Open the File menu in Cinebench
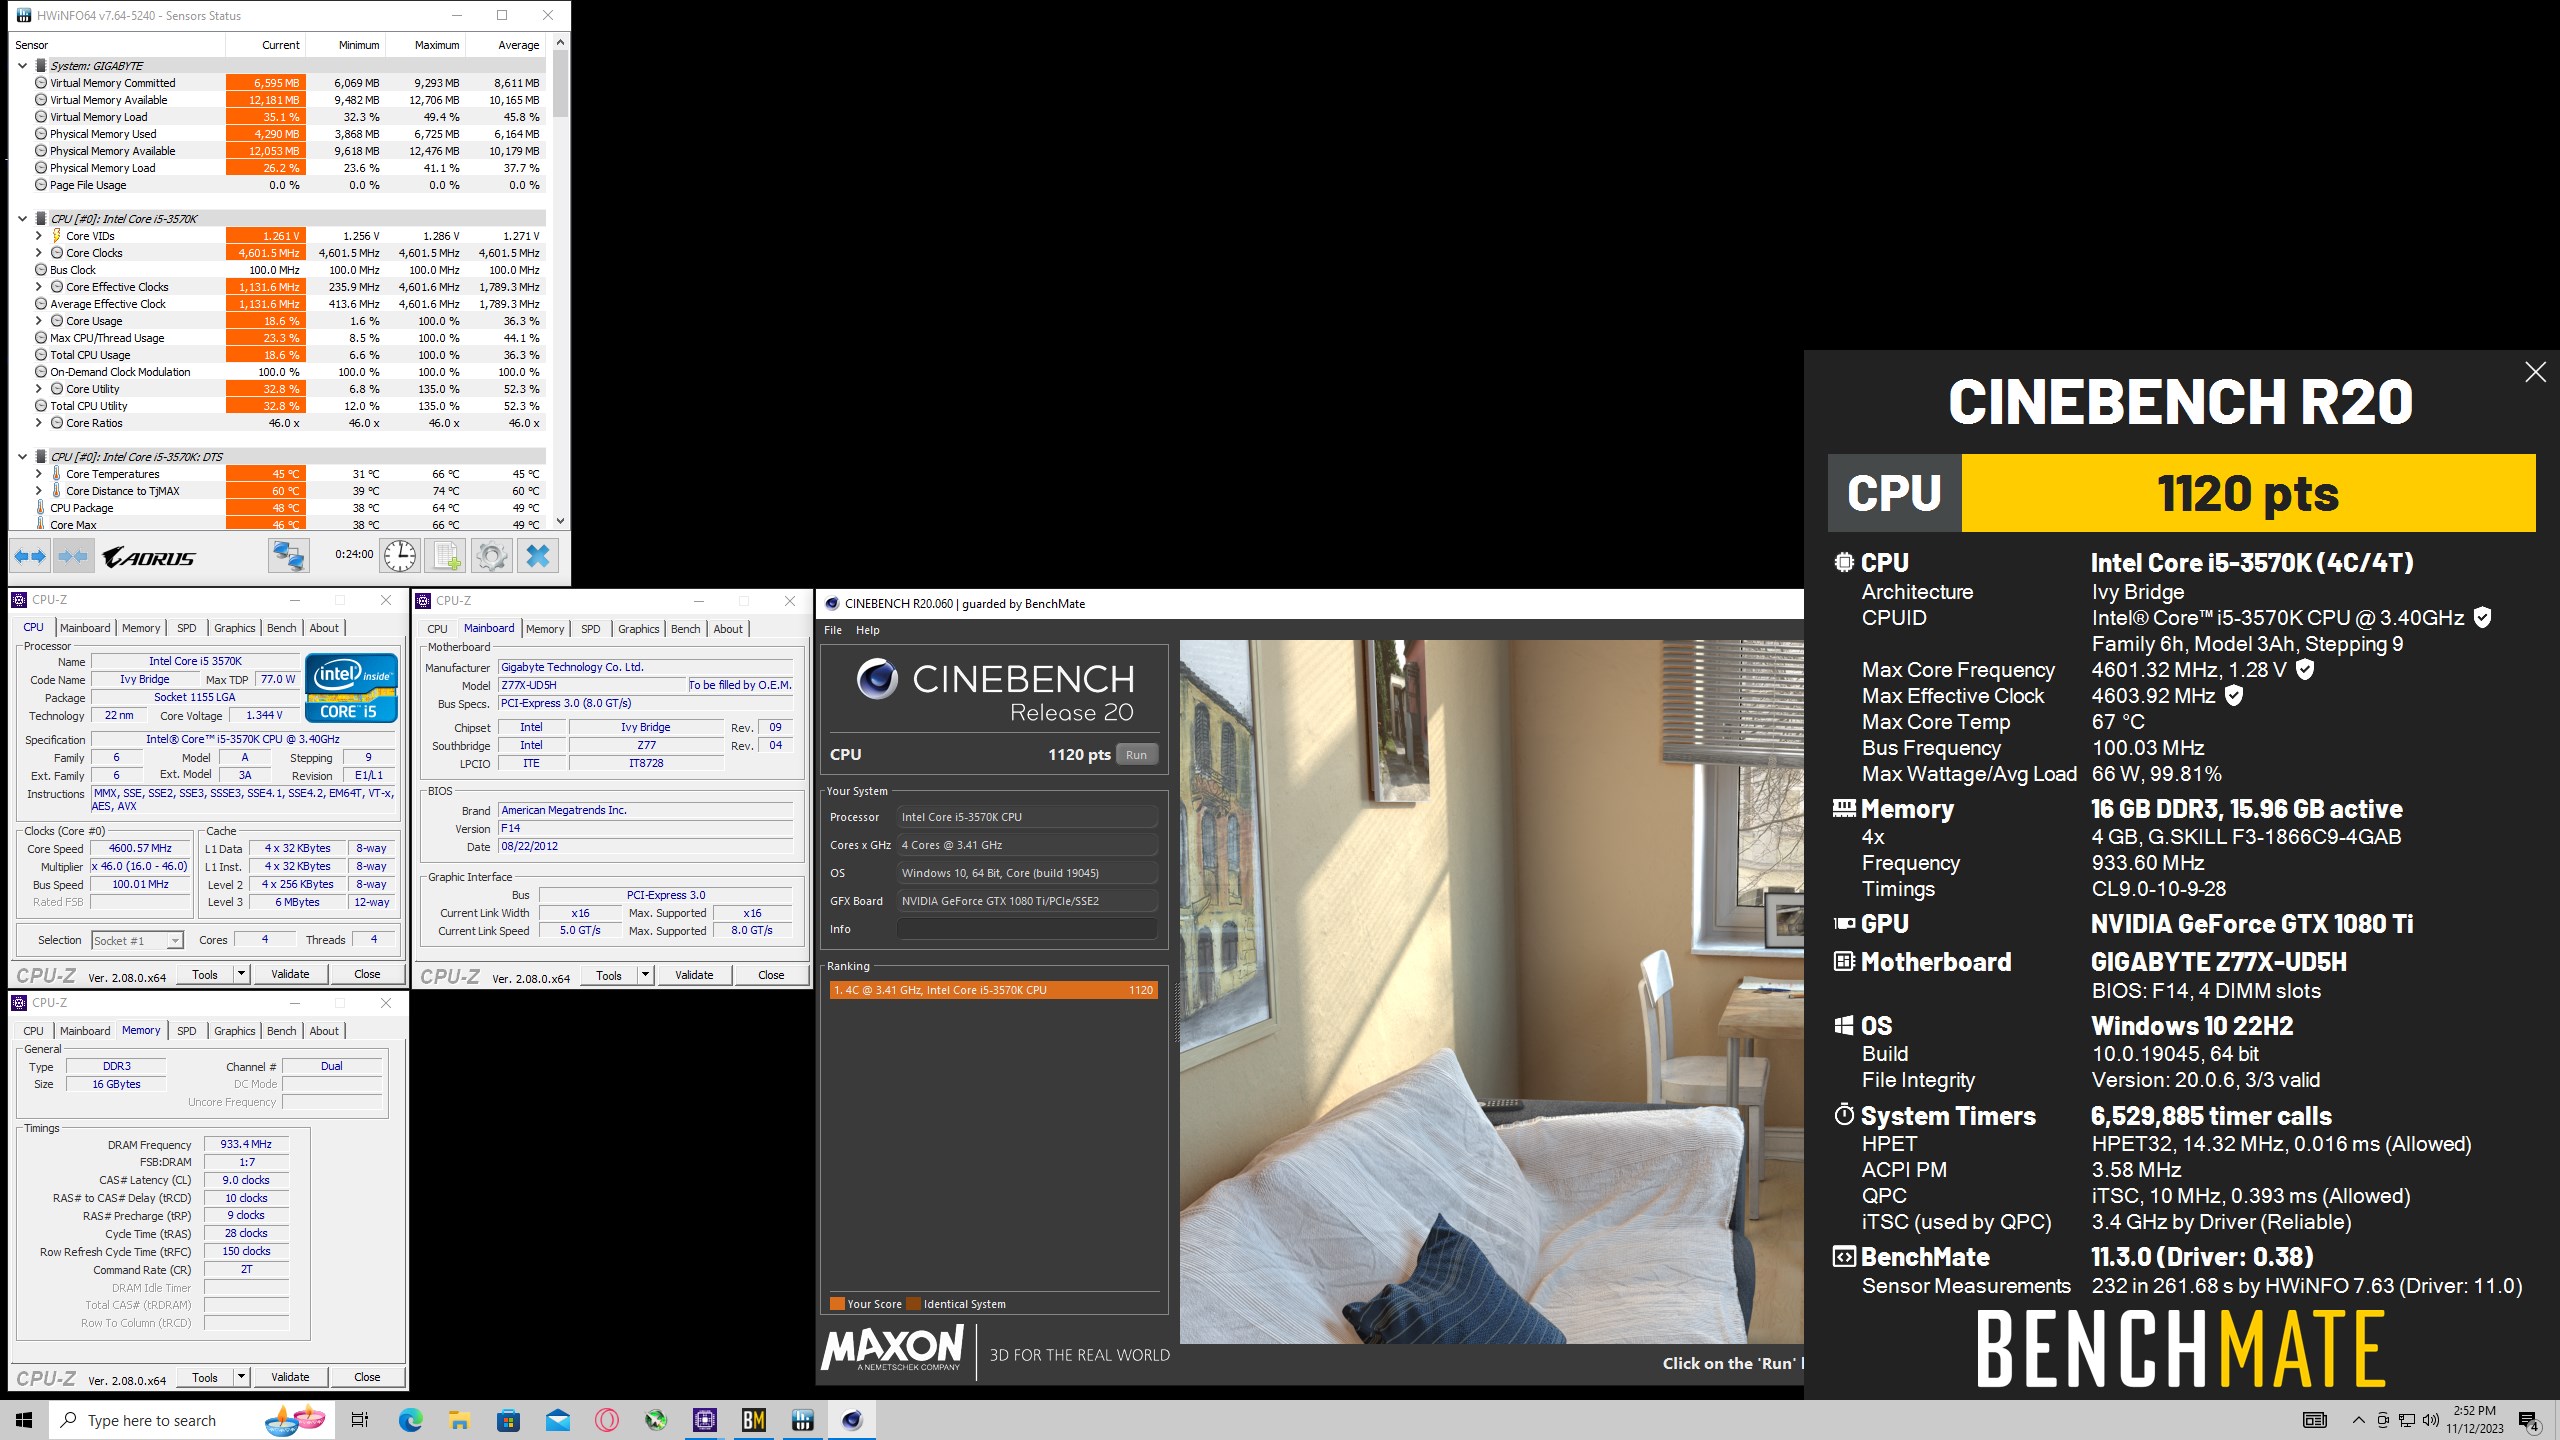 pyautogui.click(x=833, y=630)
